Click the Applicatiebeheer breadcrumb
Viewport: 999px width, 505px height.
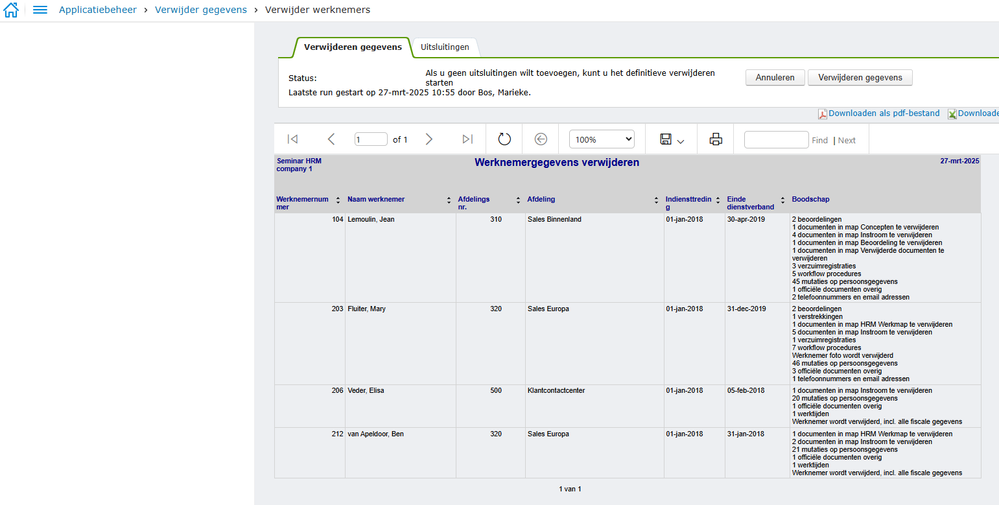[98, 10]
